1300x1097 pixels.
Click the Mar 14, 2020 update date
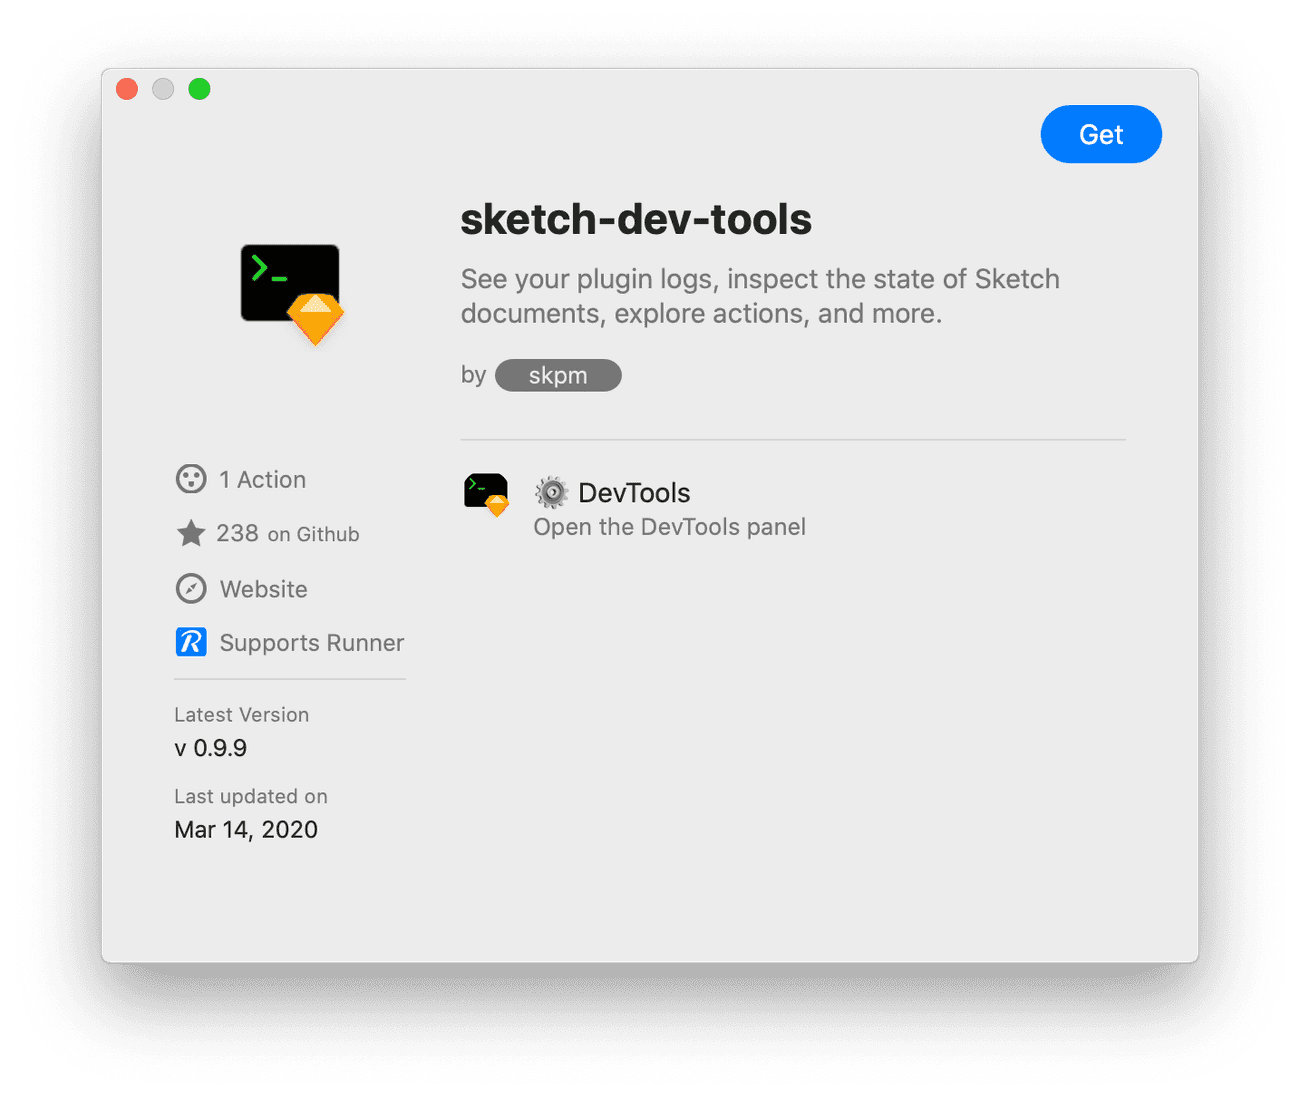pos(246,830)
